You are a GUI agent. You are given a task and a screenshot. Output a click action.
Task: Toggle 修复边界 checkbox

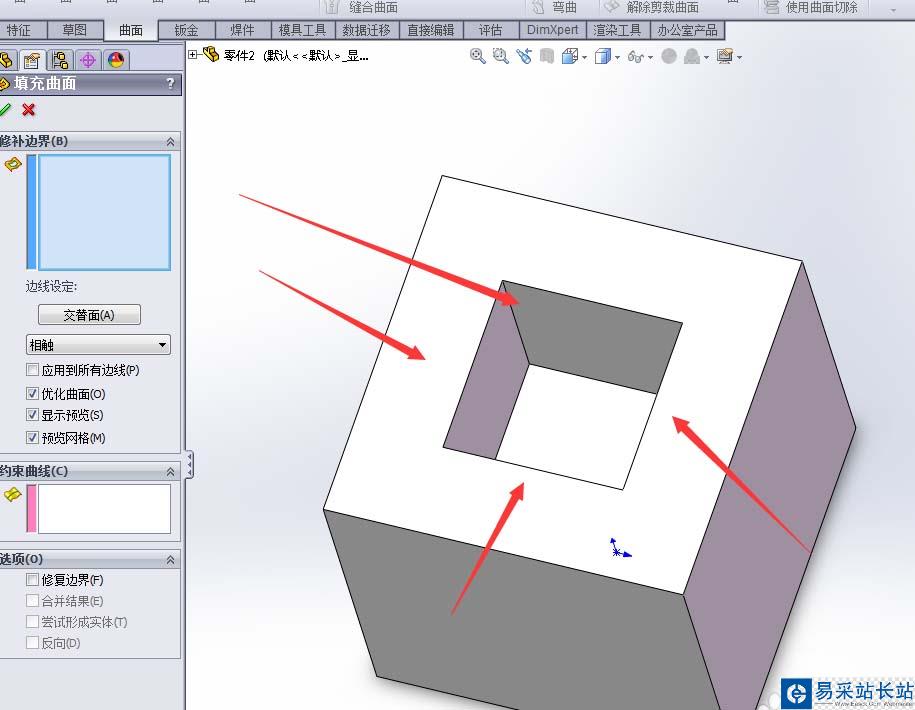coord(33,579)
